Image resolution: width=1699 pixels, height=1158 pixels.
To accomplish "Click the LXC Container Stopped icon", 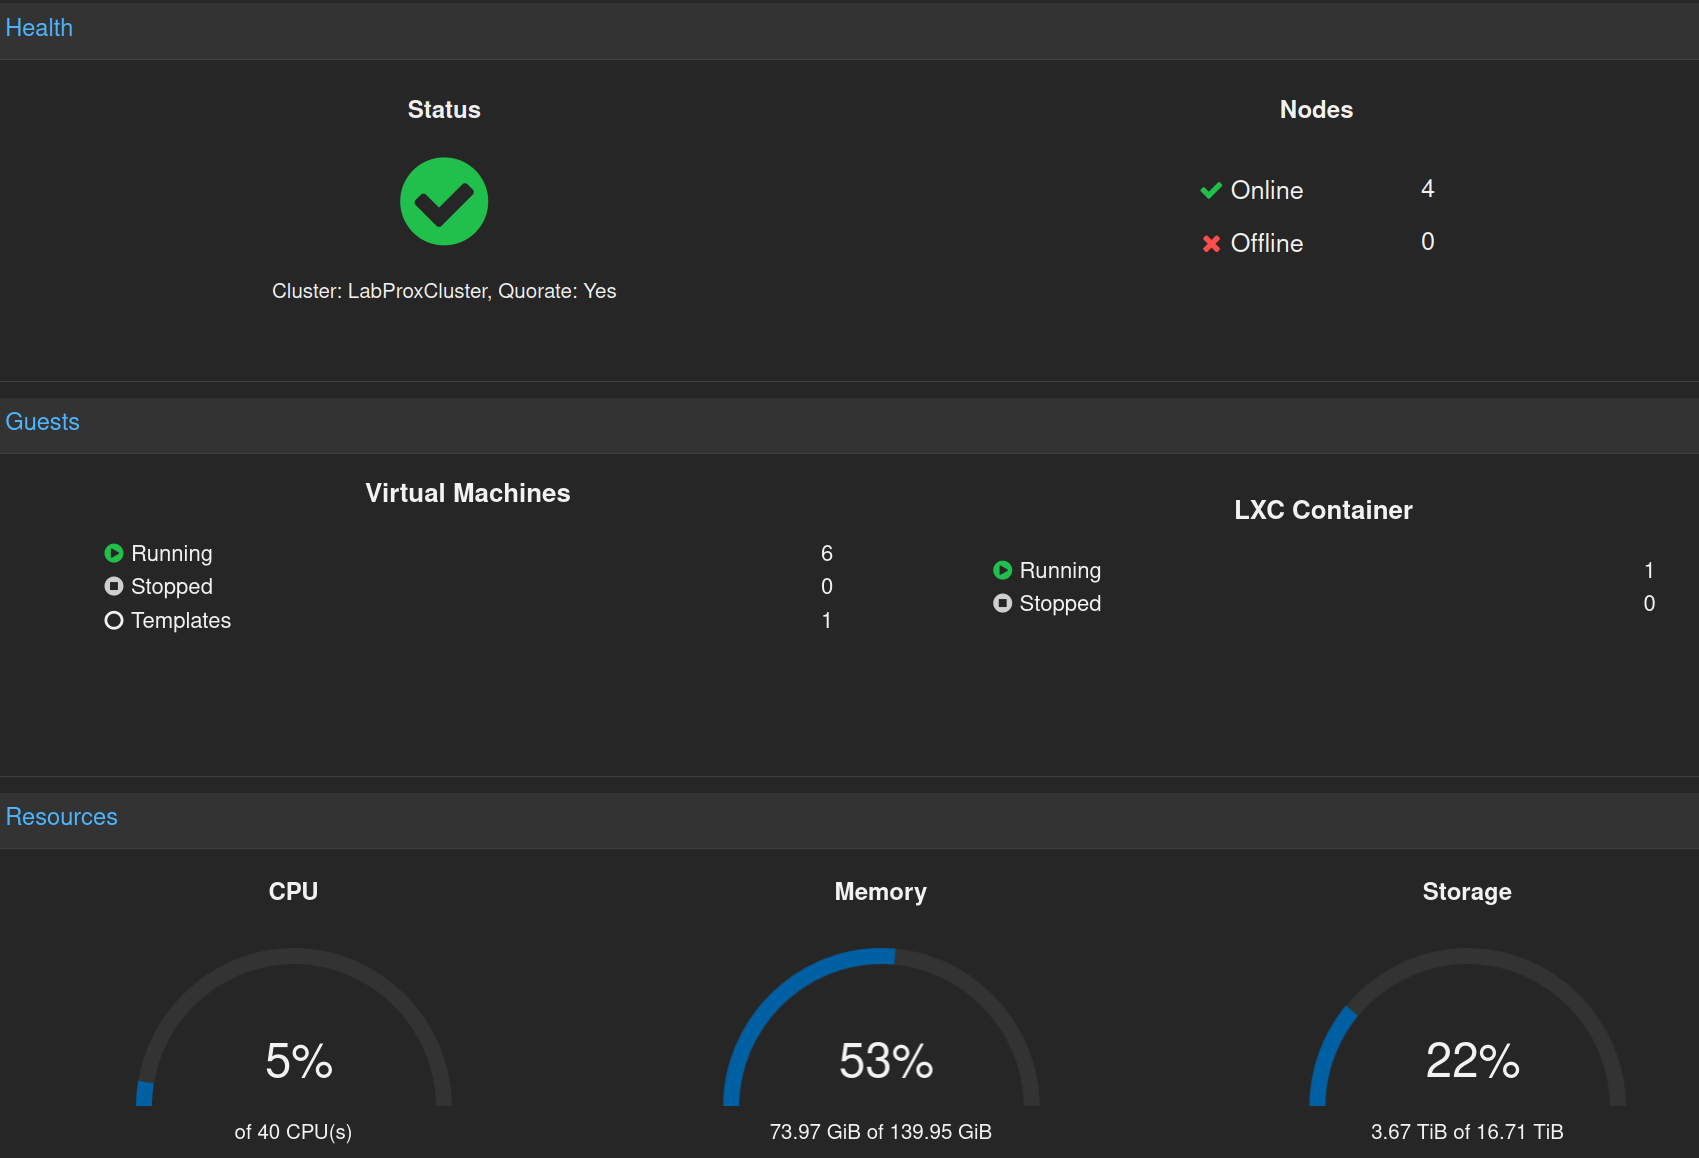I will (1002, 603).
